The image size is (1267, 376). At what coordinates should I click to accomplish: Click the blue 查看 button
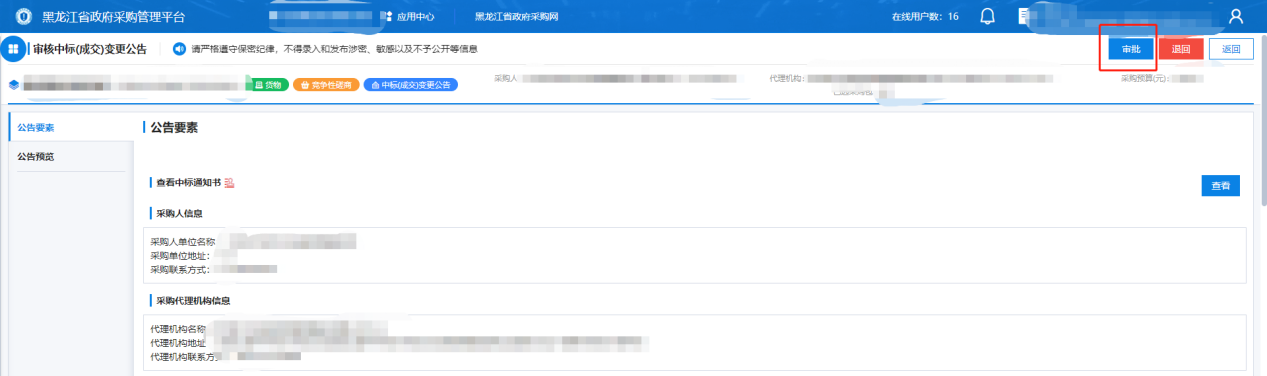point(1220,185)
